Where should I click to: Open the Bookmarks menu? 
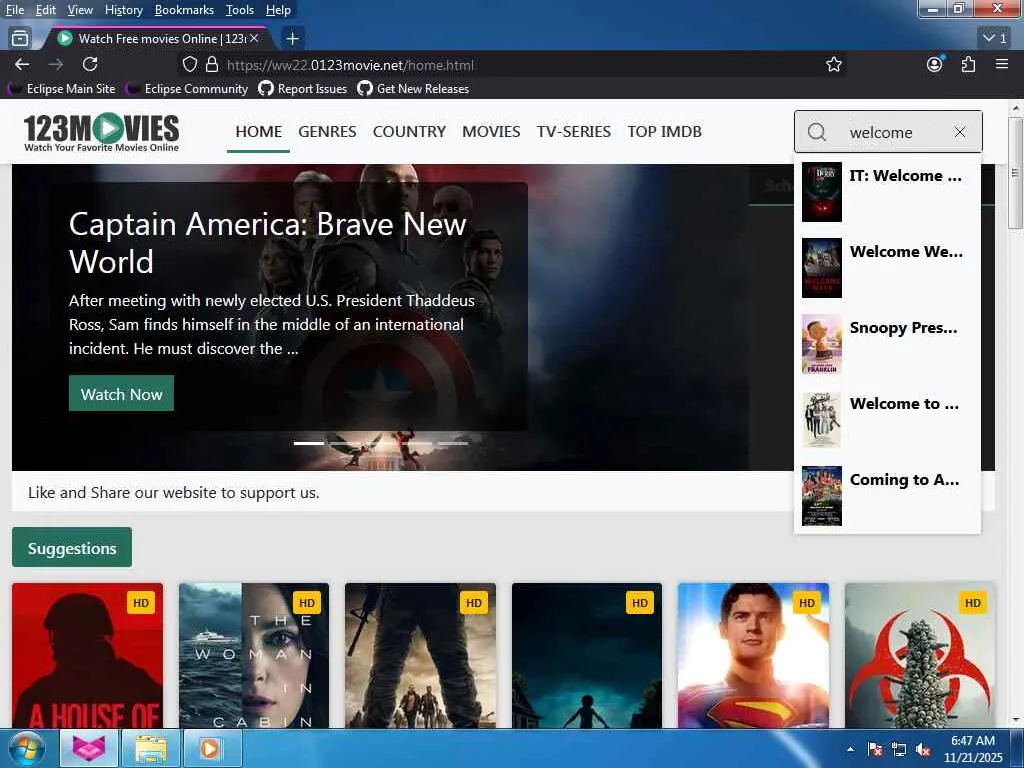click(x=184, y=10)
